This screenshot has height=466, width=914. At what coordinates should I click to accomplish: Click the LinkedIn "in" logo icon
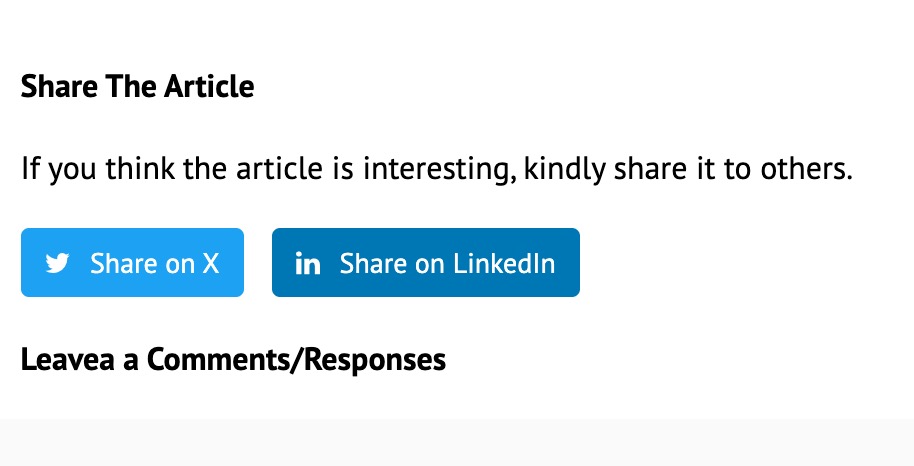click(308, 264)
